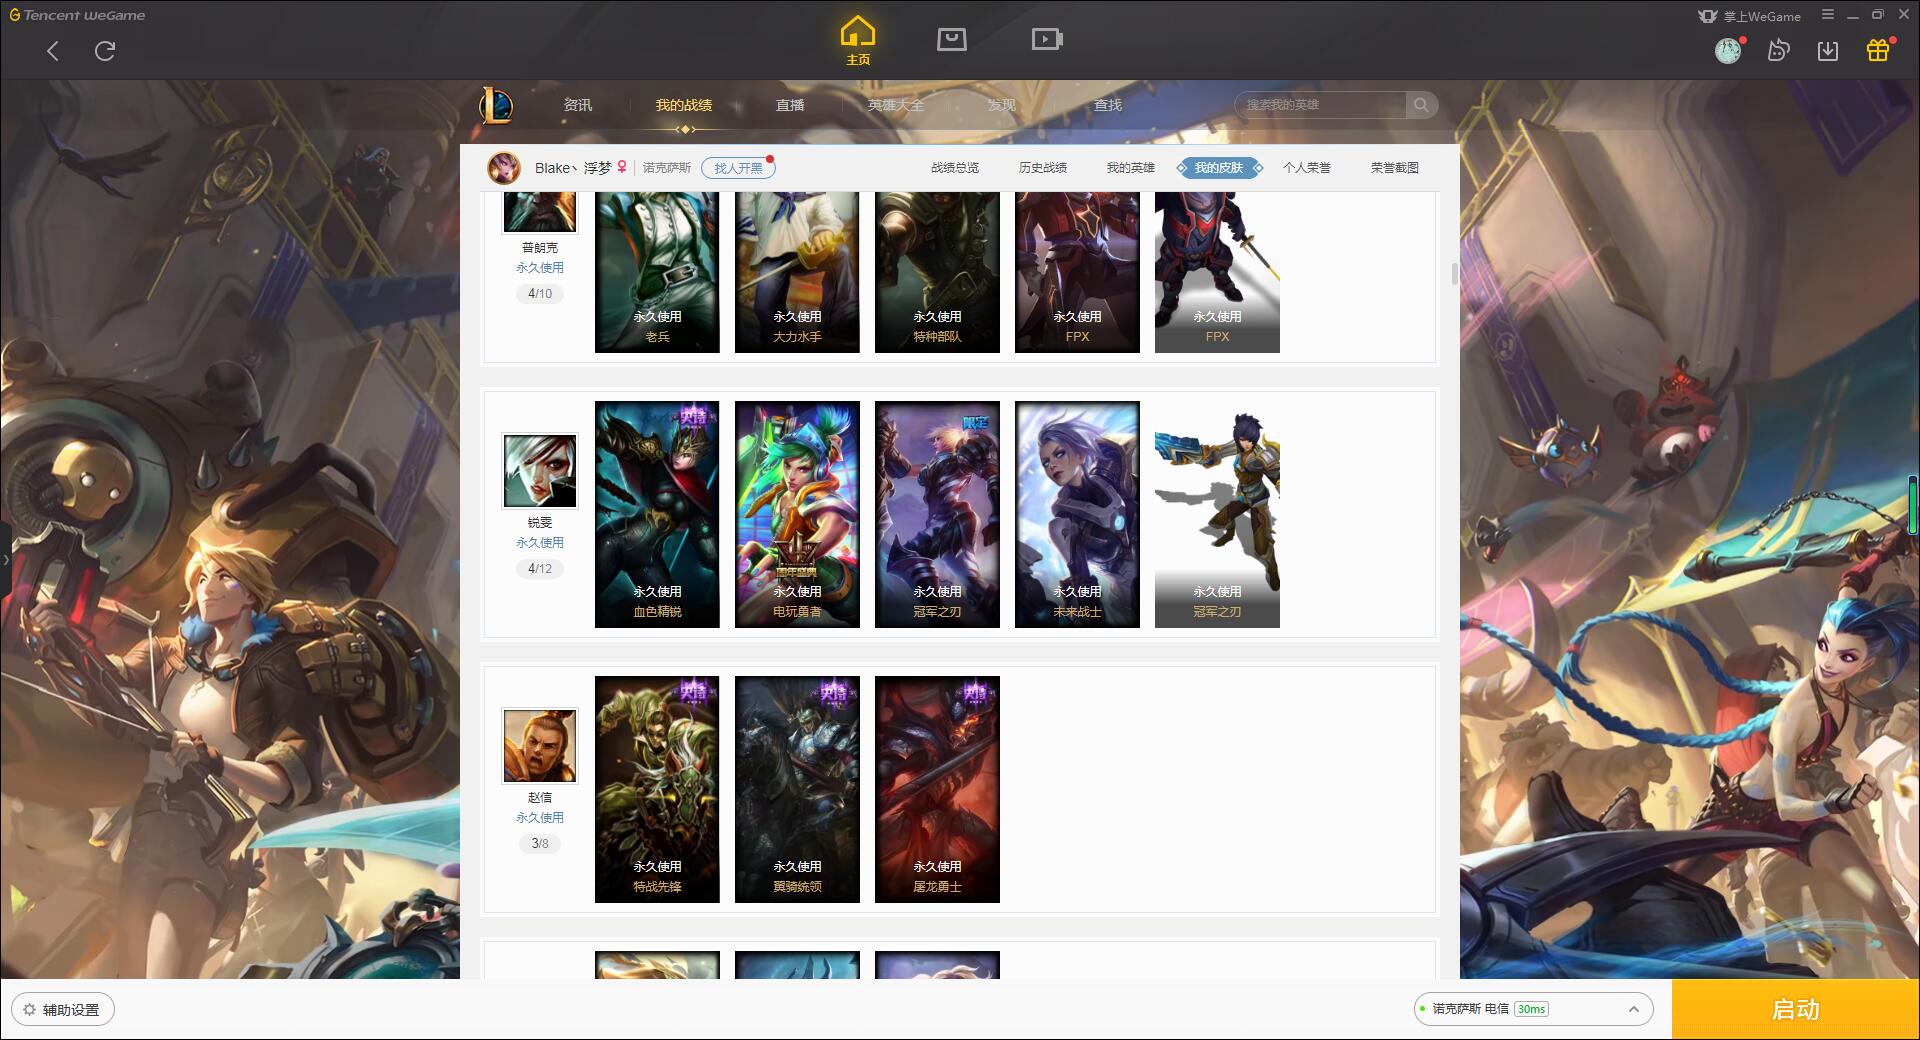
Task: Open the 英雄大全 tab
Action: pyautogui.click(x=896, y=105)
